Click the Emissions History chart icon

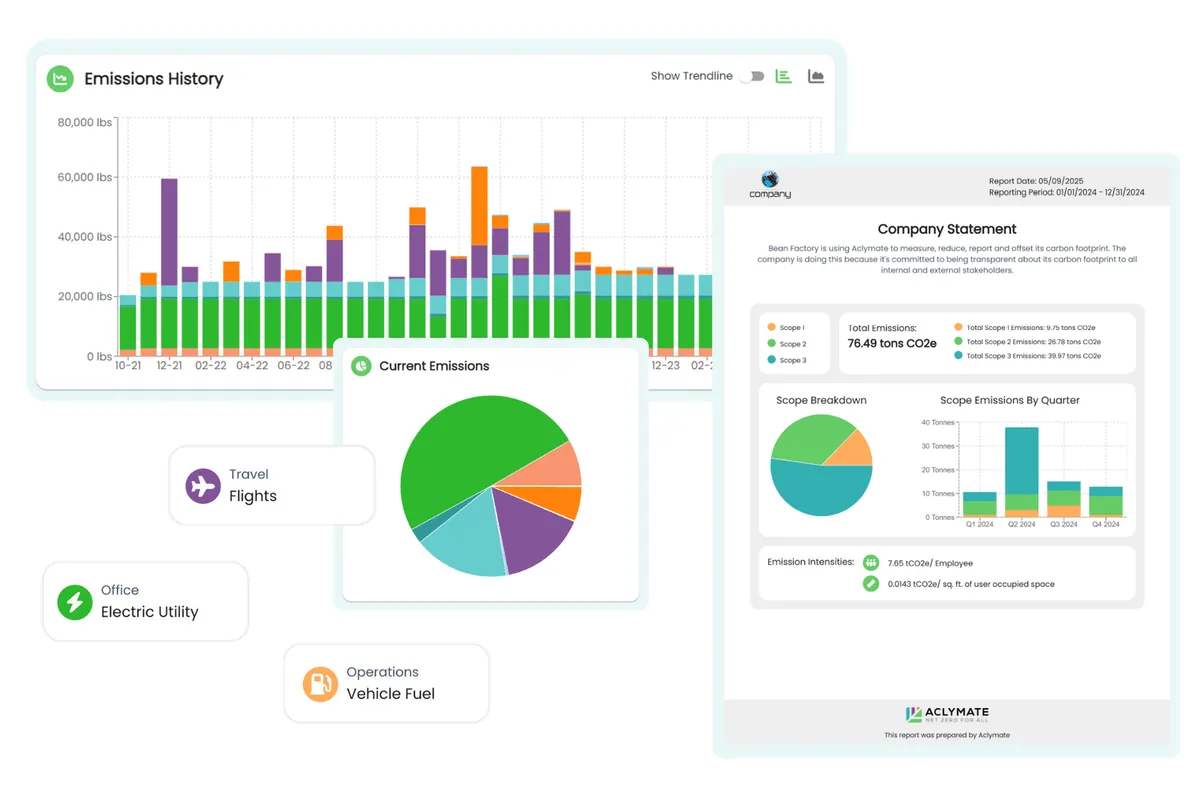60,79
